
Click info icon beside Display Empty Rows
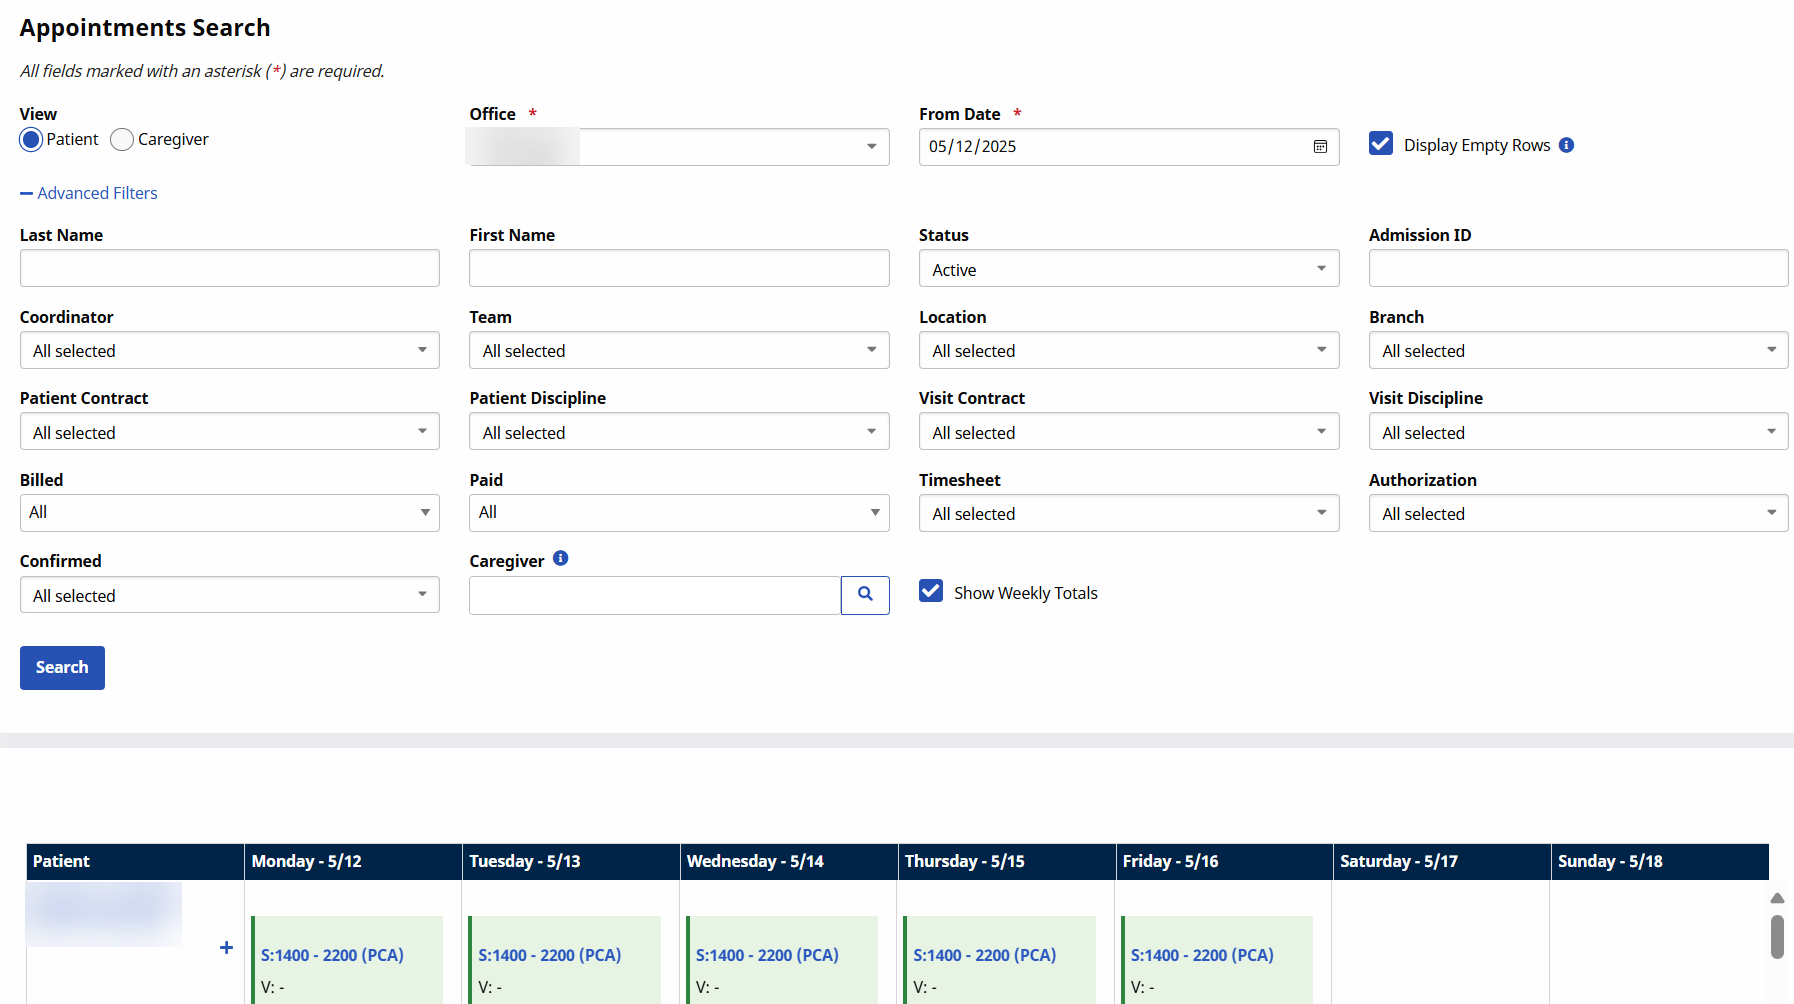pyautogui.click(x=1566, y=145)
